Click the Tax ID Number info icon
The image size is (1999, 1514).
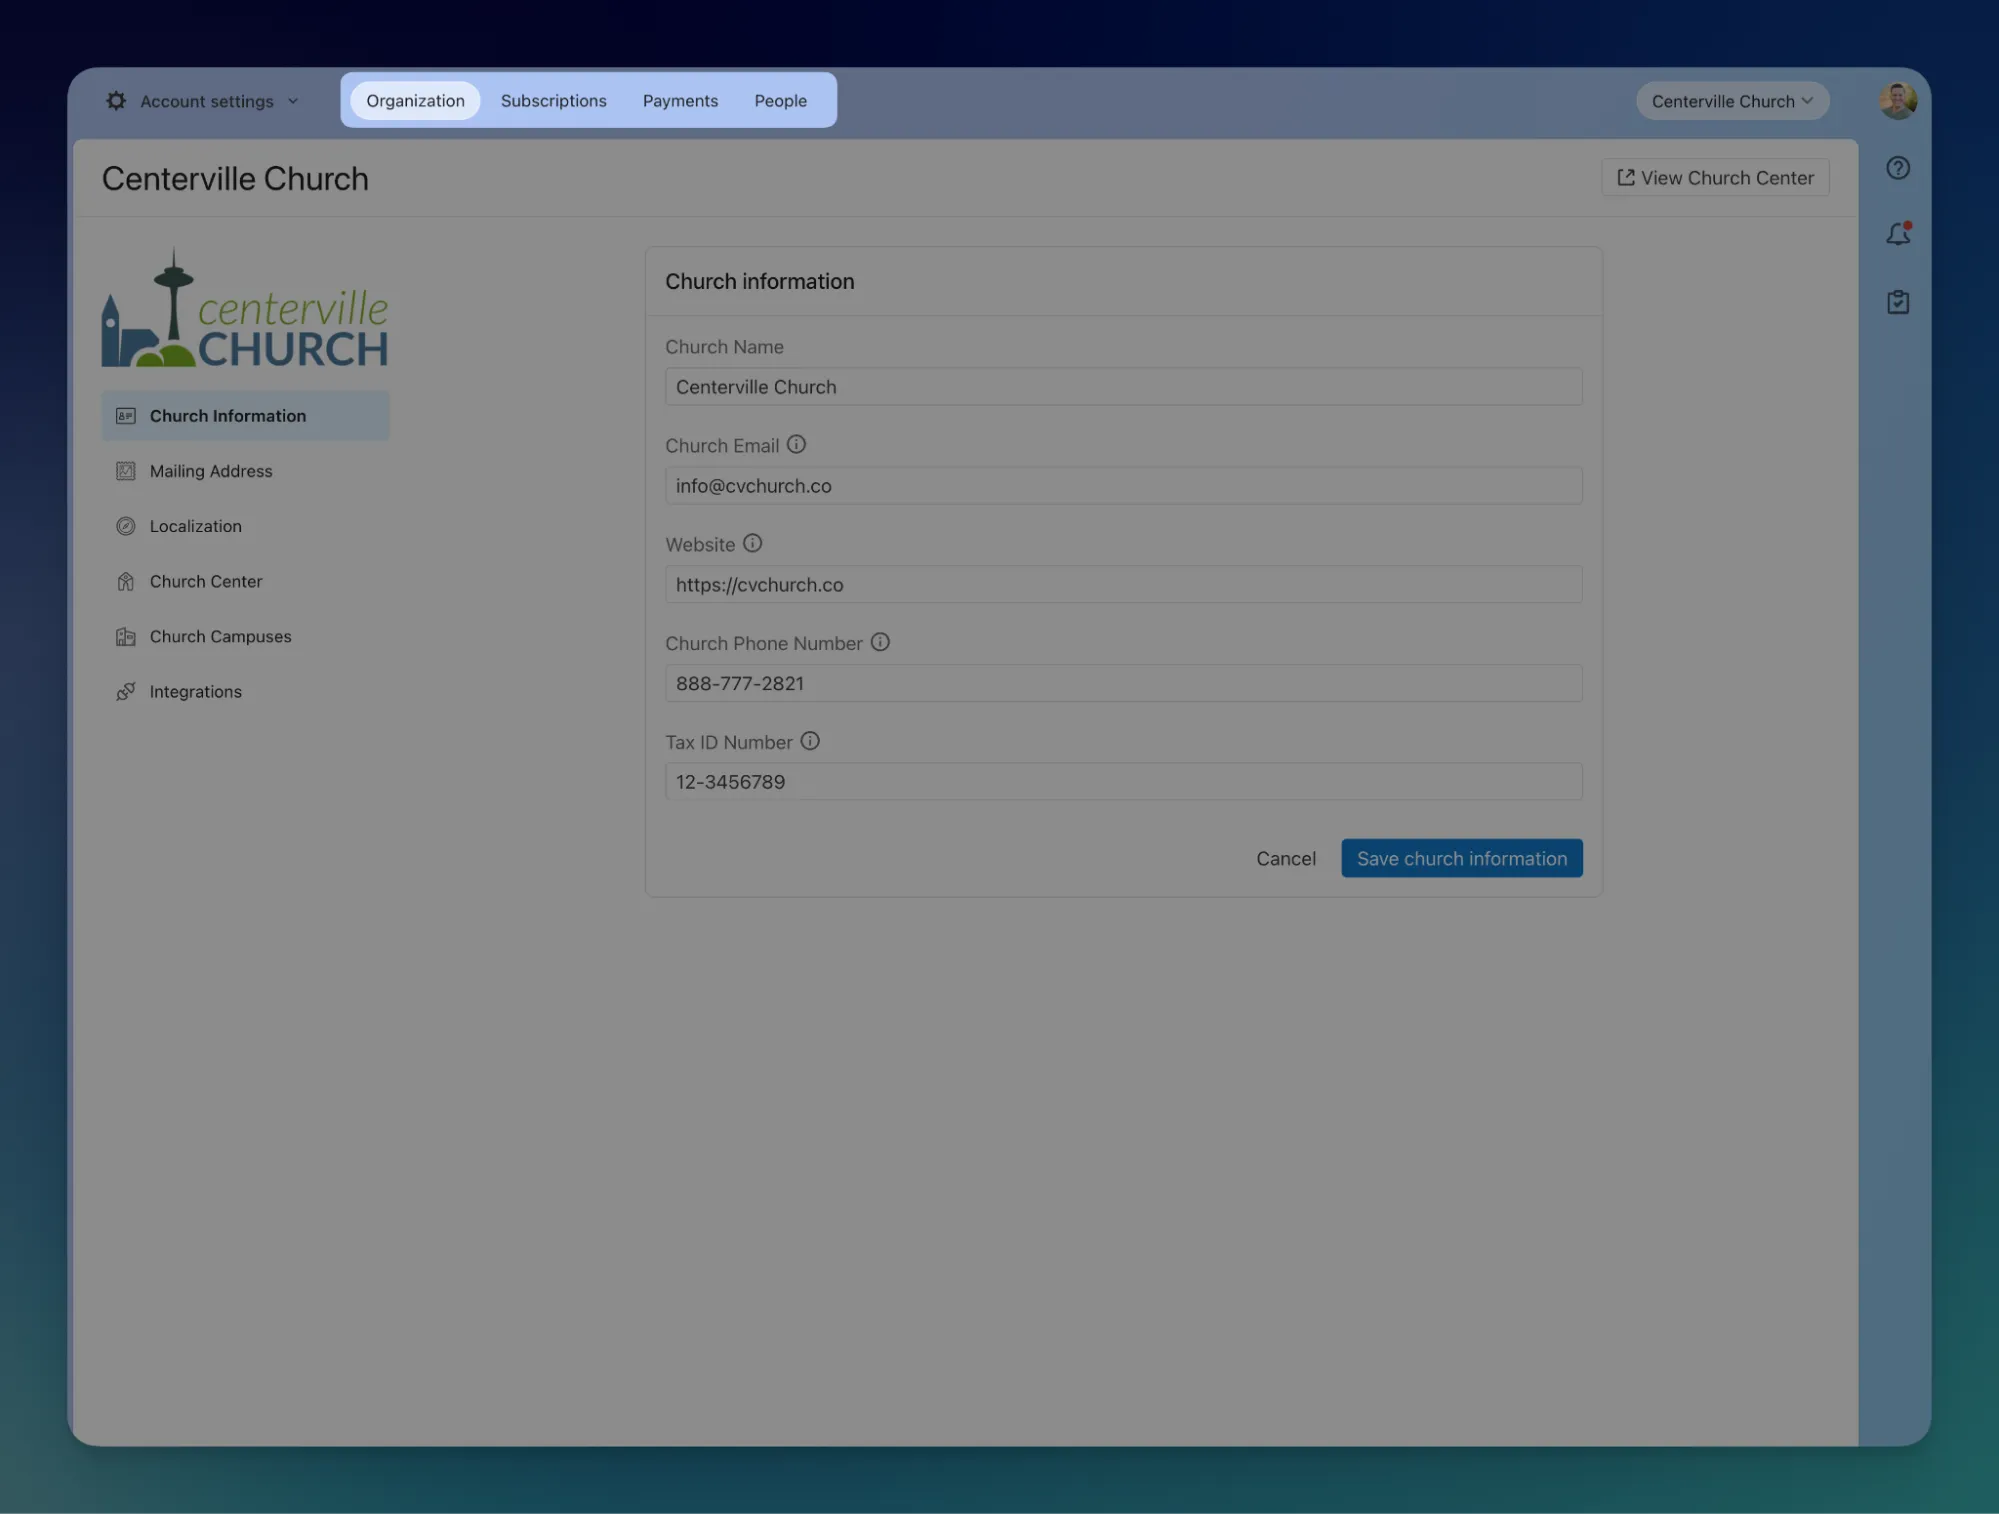point(810,741)
